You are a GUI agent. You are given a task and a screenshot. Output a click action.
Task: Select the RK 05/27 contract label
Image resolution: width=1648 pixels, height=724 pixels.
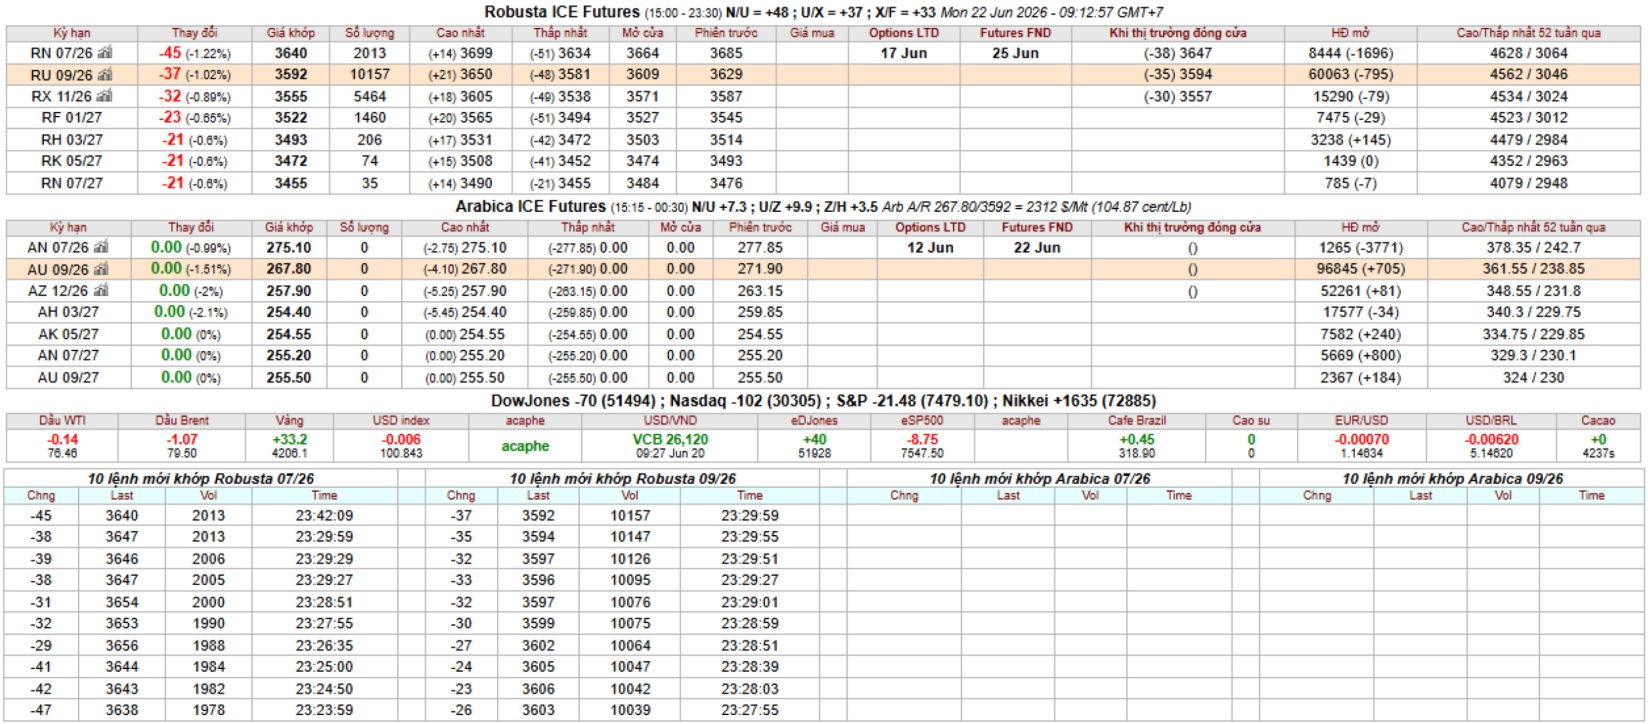pos(71,161)
